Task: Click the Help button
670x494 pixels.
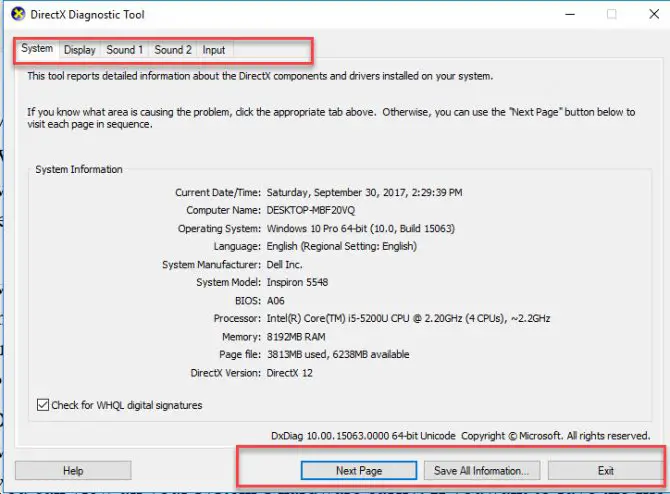Action: coord(73,470)
